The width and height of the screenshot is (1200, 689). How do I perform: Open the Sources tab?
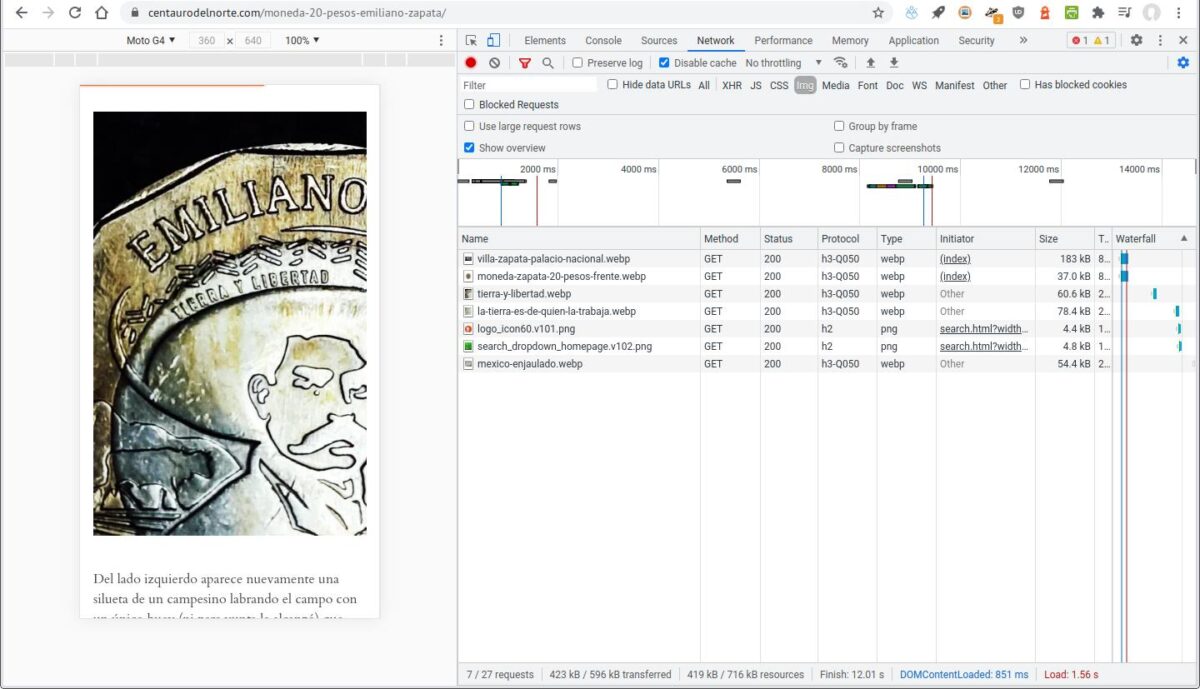point(659,40)
